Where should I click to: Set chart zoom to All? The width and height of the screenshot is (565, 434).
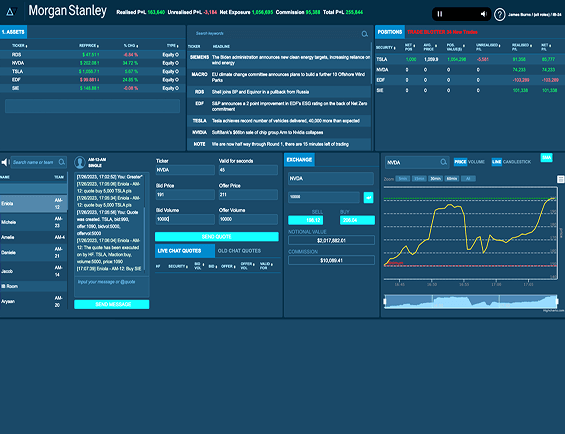468,179
